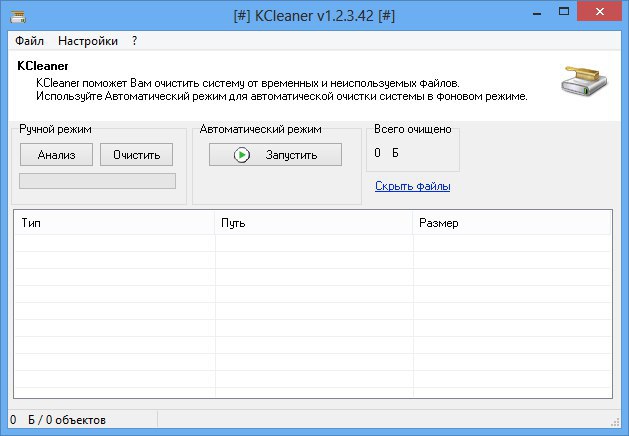Screen dimensions: 629x436
Task: Click the 'Всего очищено' group label
Action: 413,129
